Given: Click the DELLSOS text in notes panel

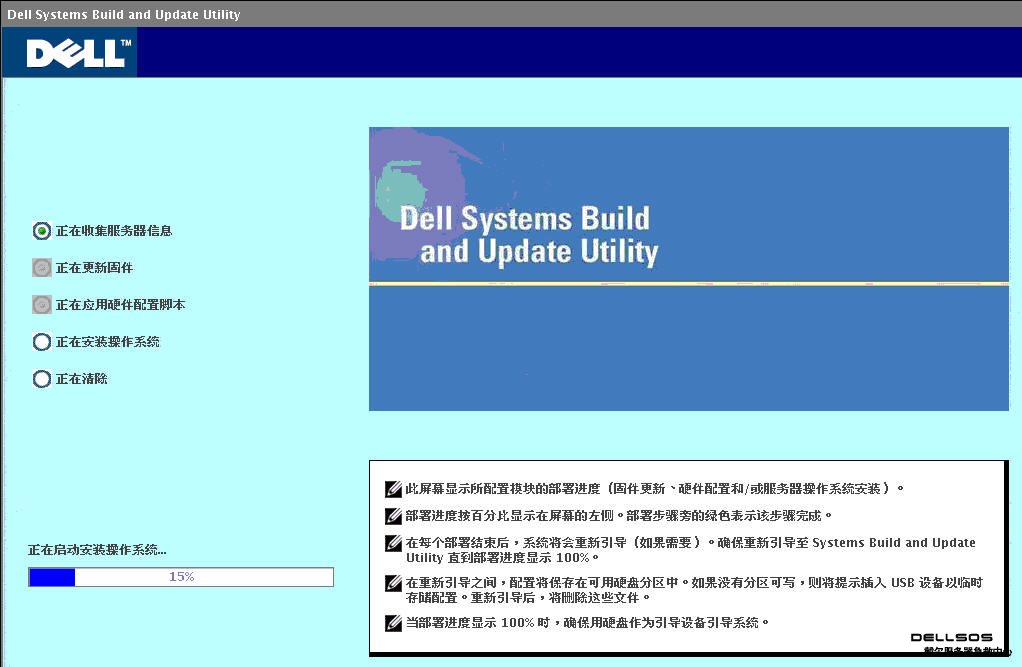Looking at the screenshot, I should (952, 637).
